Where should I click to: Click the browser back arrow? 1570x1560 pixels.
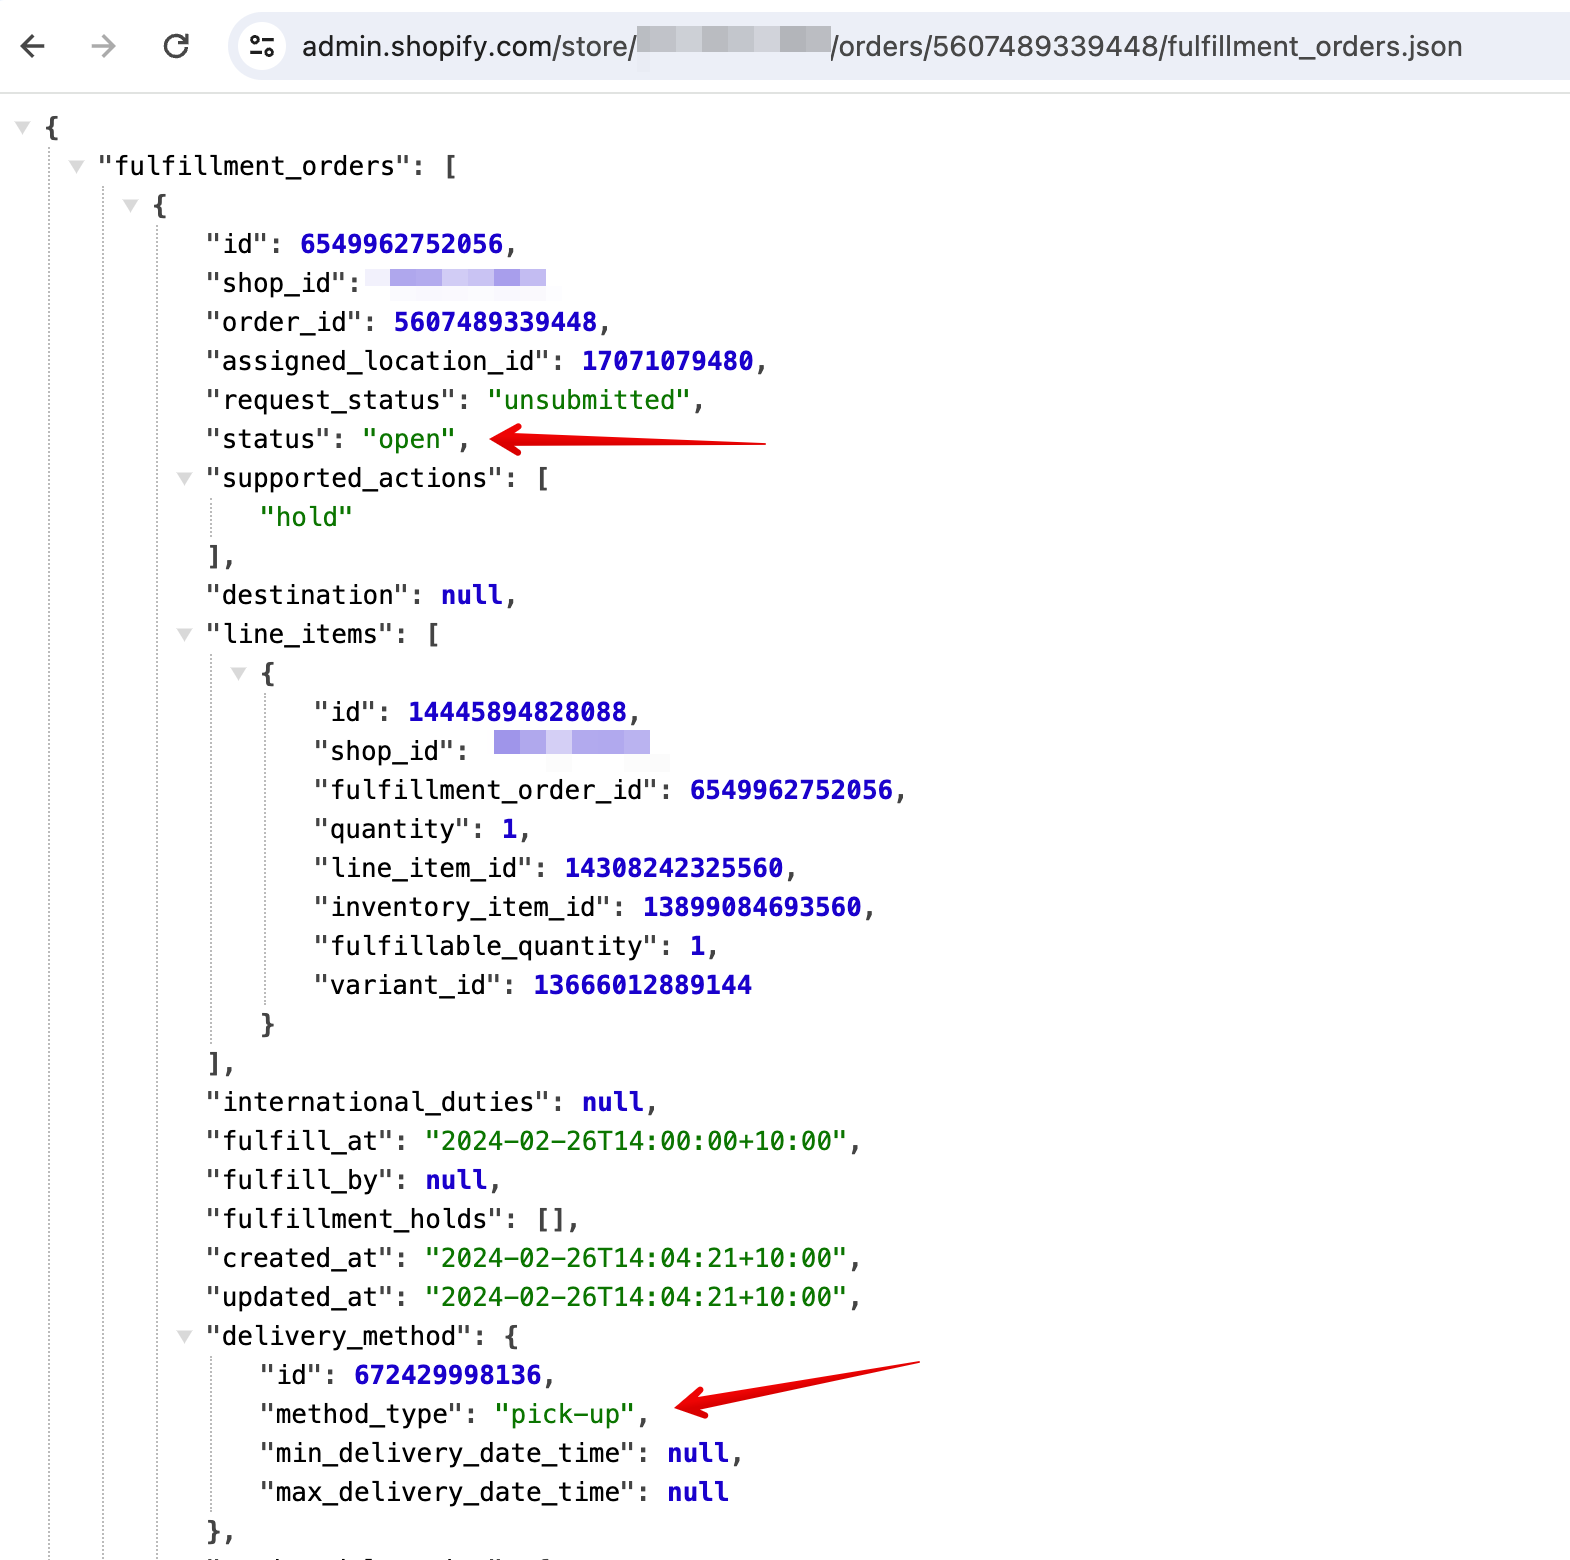pyautogui.click(x=33, y=46)
